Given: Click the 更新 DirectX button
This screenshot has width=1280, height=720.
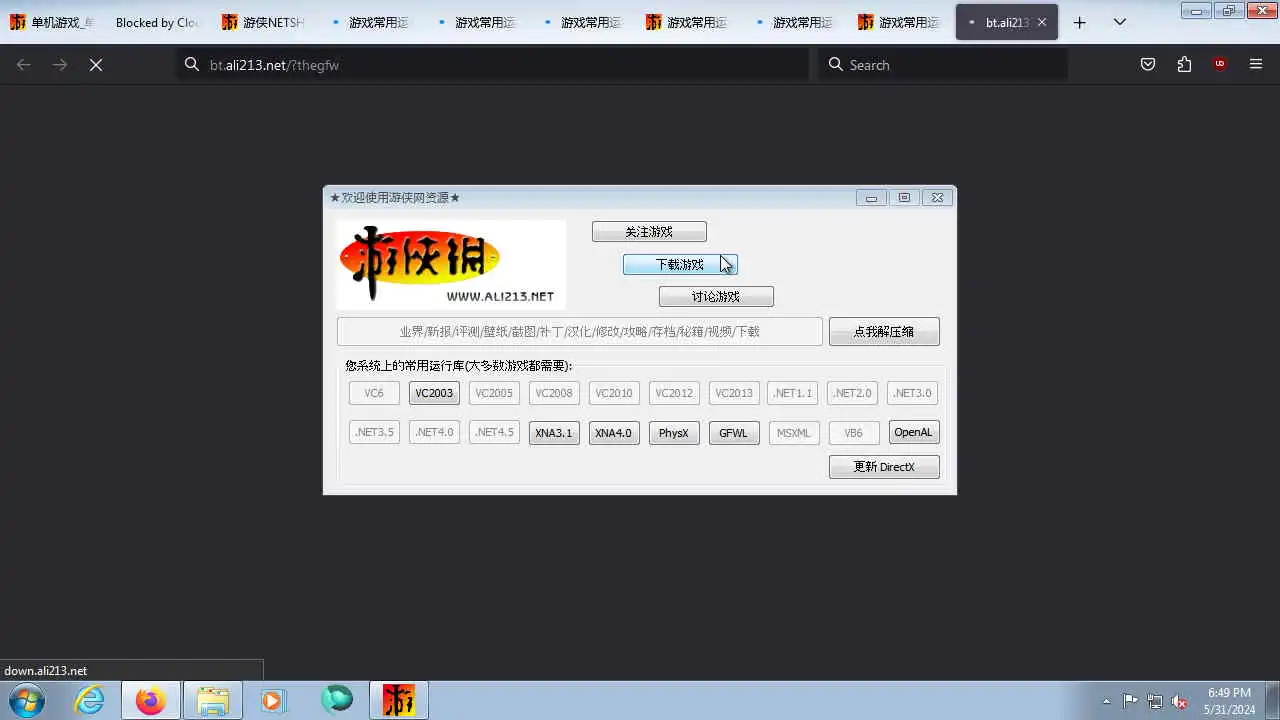Looking at the screenshot, I should (x=884, y=467).
